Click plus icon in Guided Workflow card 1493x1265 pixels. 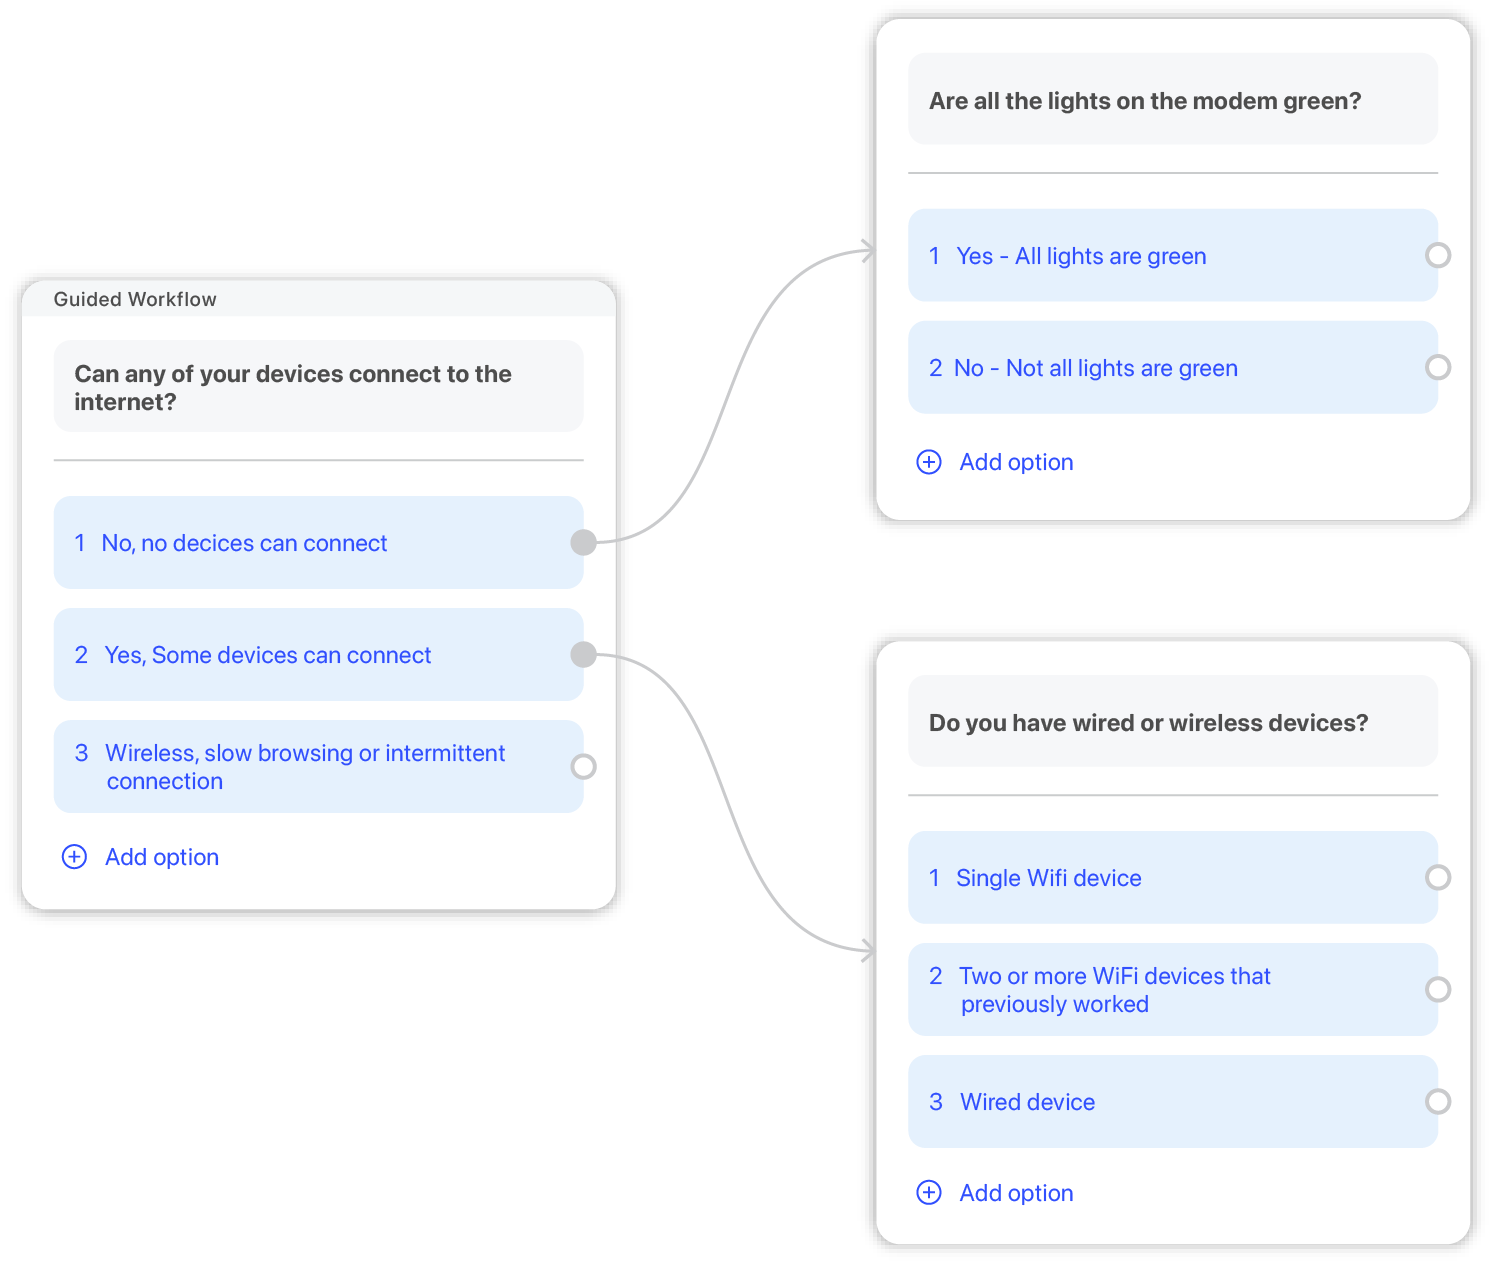pos(75,857)
